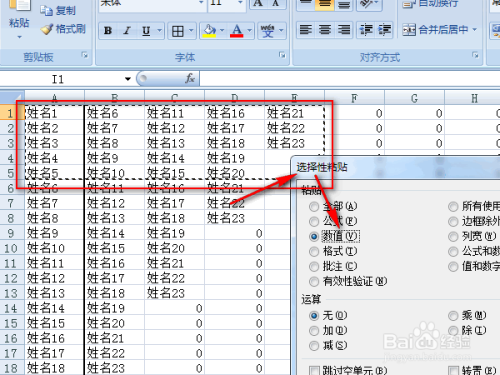
Task: Click cell containing 姓名18 in column A
Action: pos(54,368)
